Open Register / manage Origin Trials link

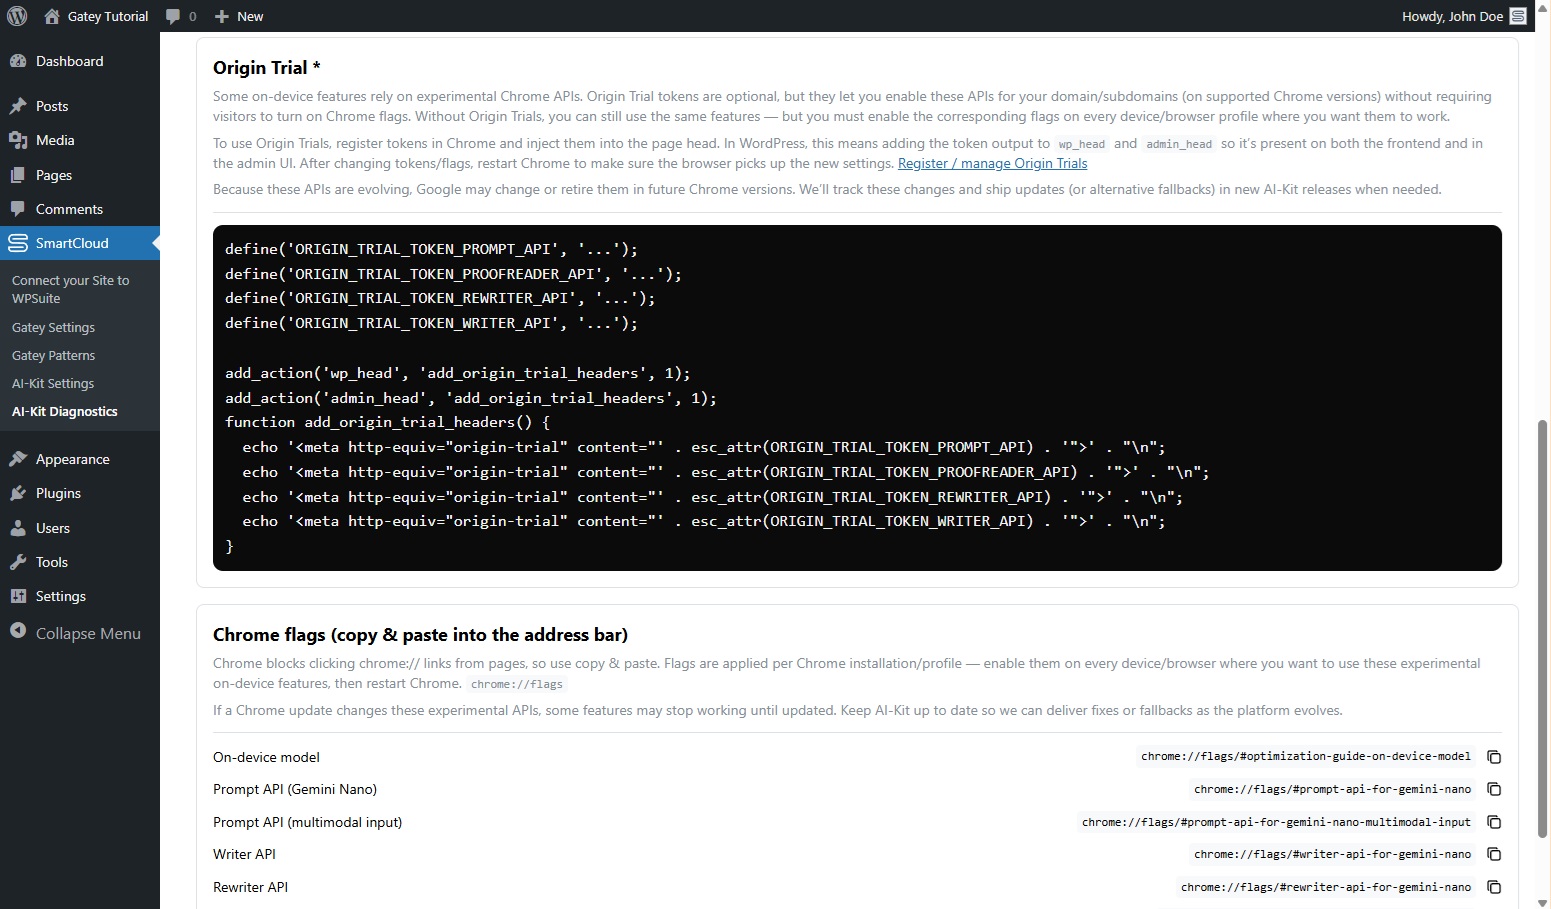pyautogui.click(x=992, y=163)
